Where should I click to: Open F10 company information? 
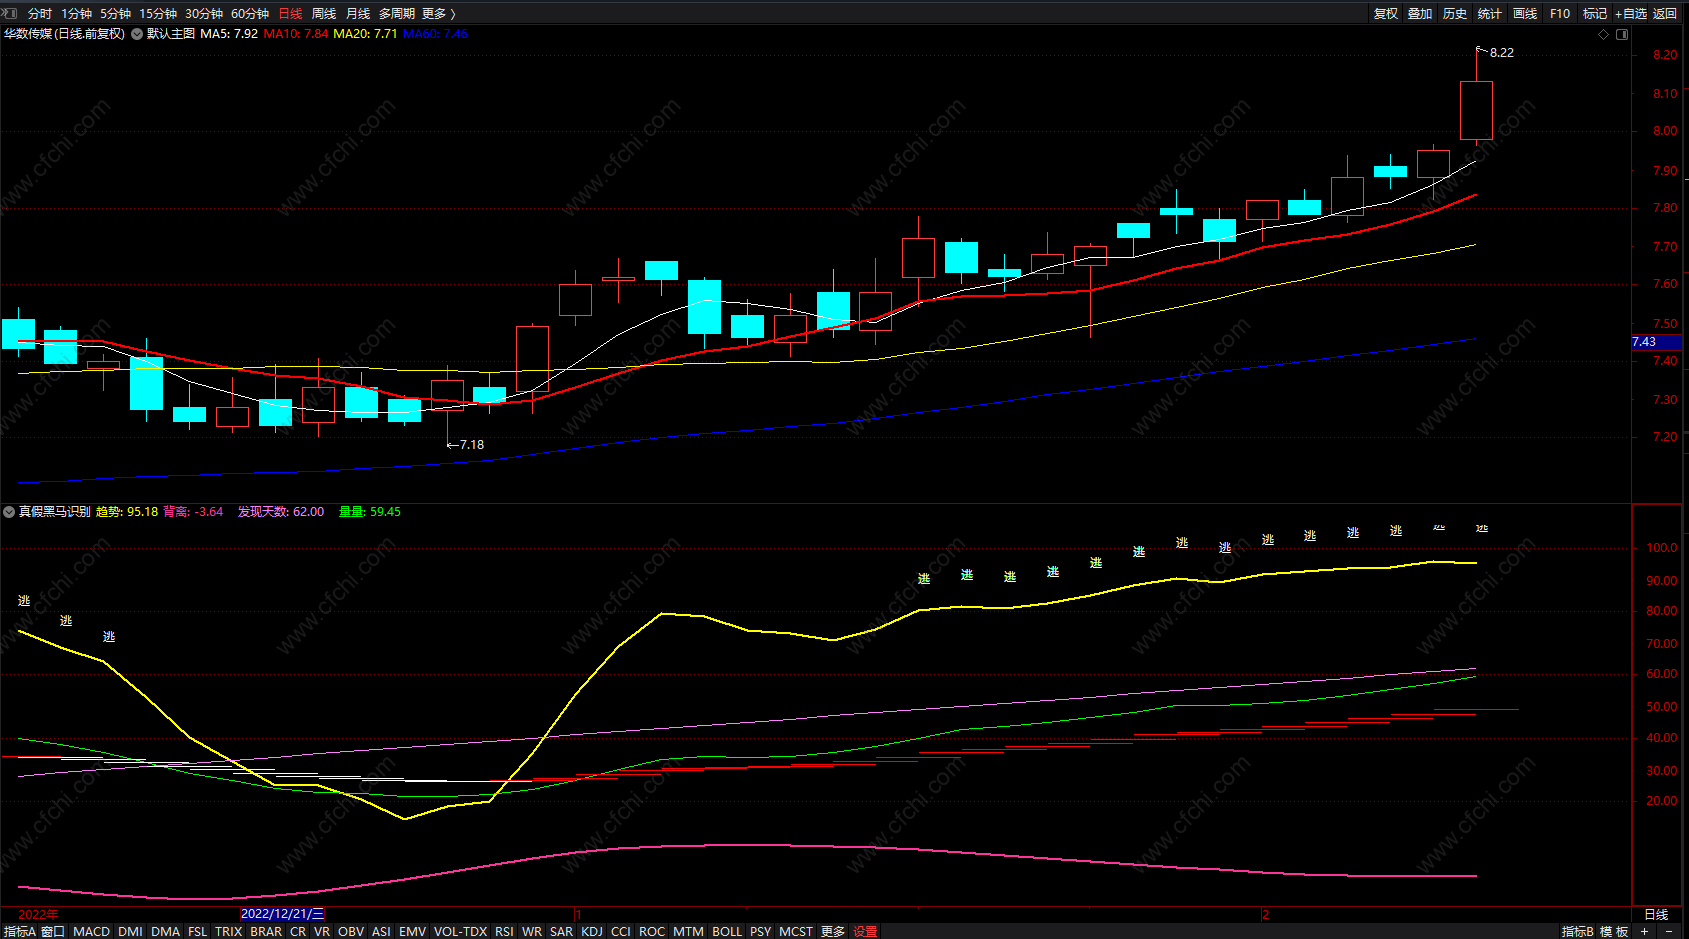1560,14
